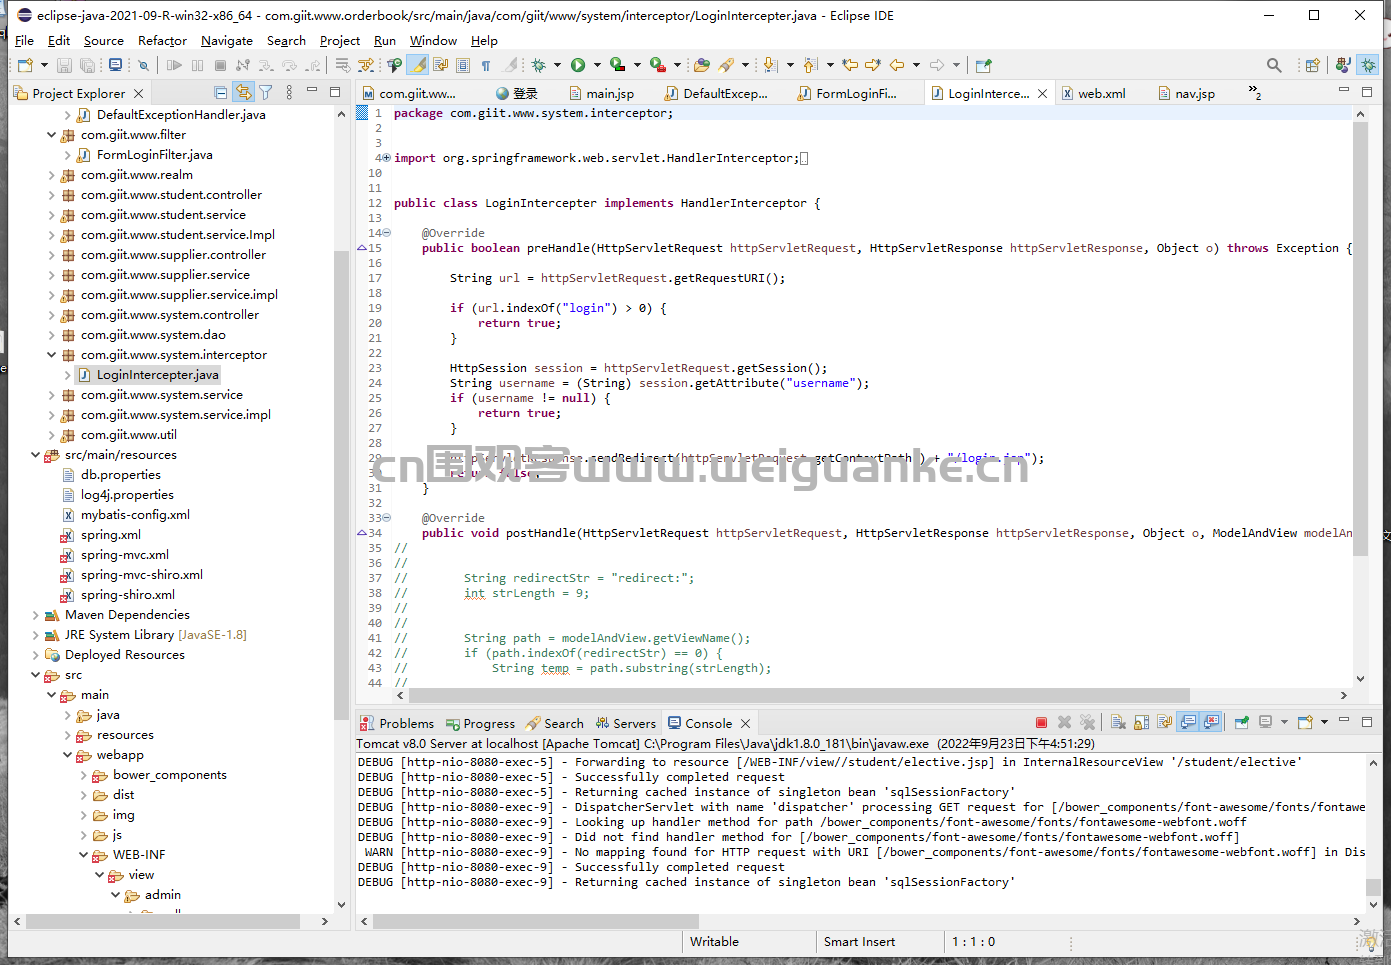
Task: Open the Problems view tab
Action: click(x=397, y=723)
